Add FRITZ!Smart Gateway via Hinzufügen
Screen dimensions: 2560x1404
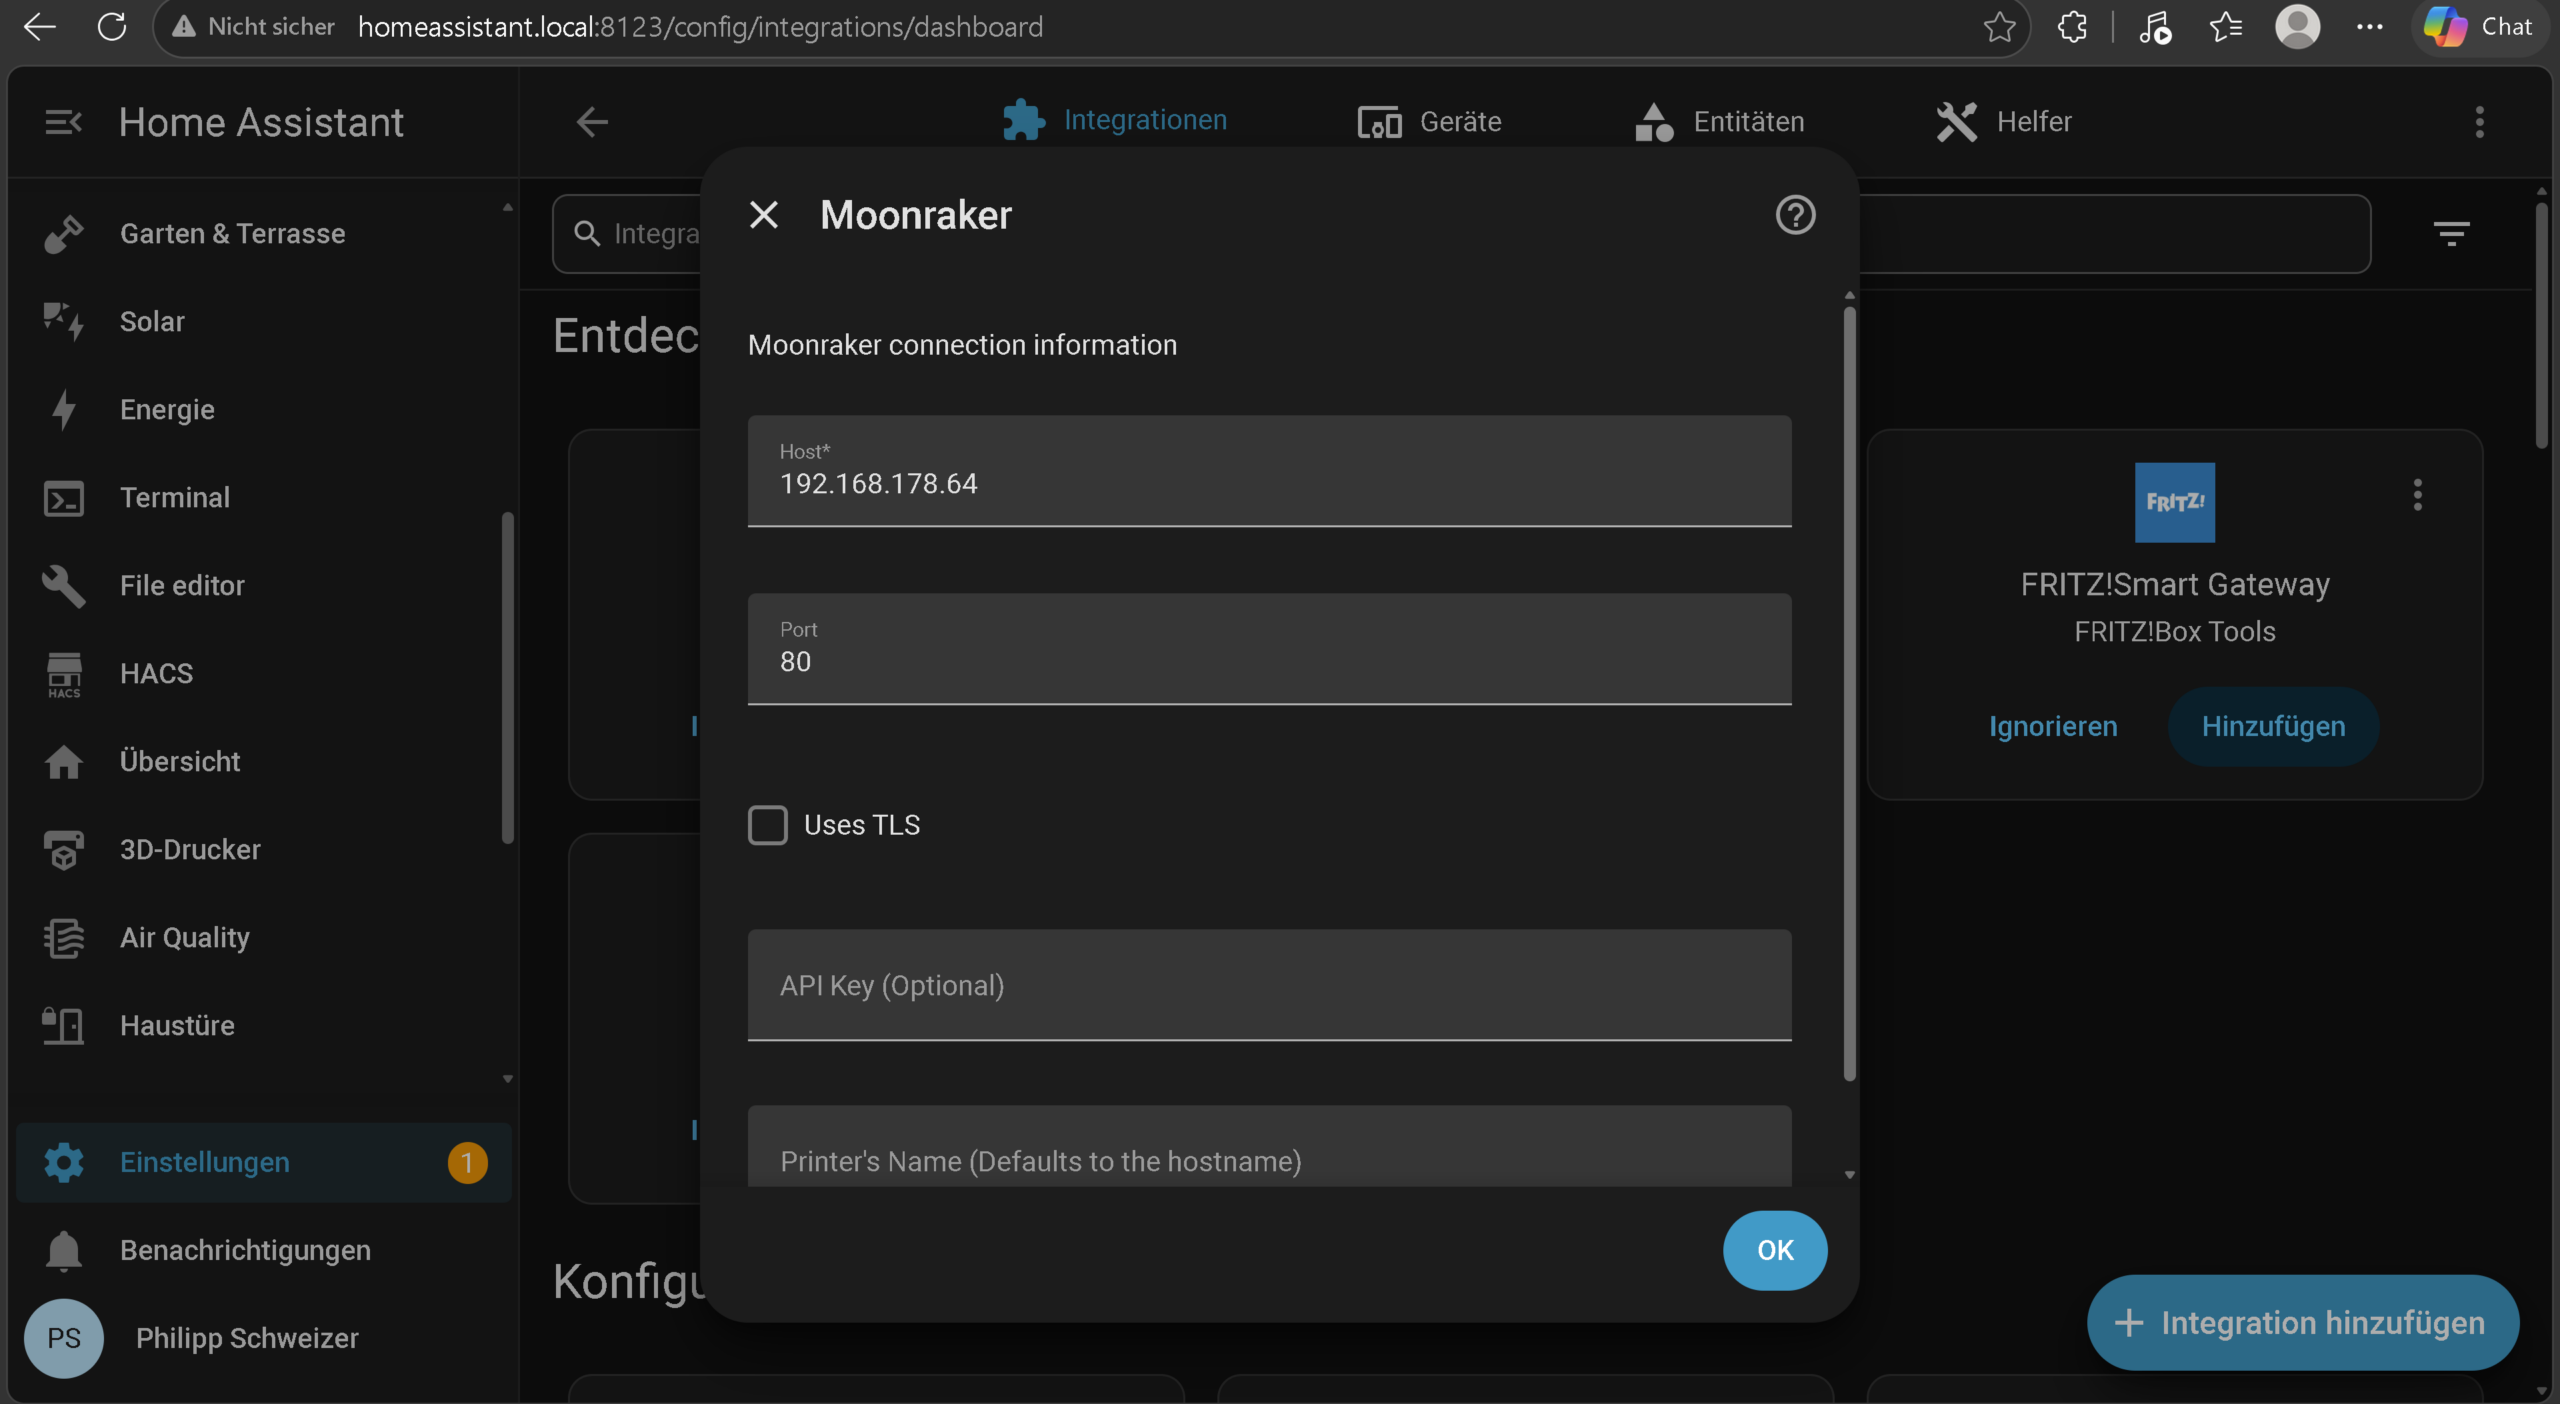coord(2273,726)
